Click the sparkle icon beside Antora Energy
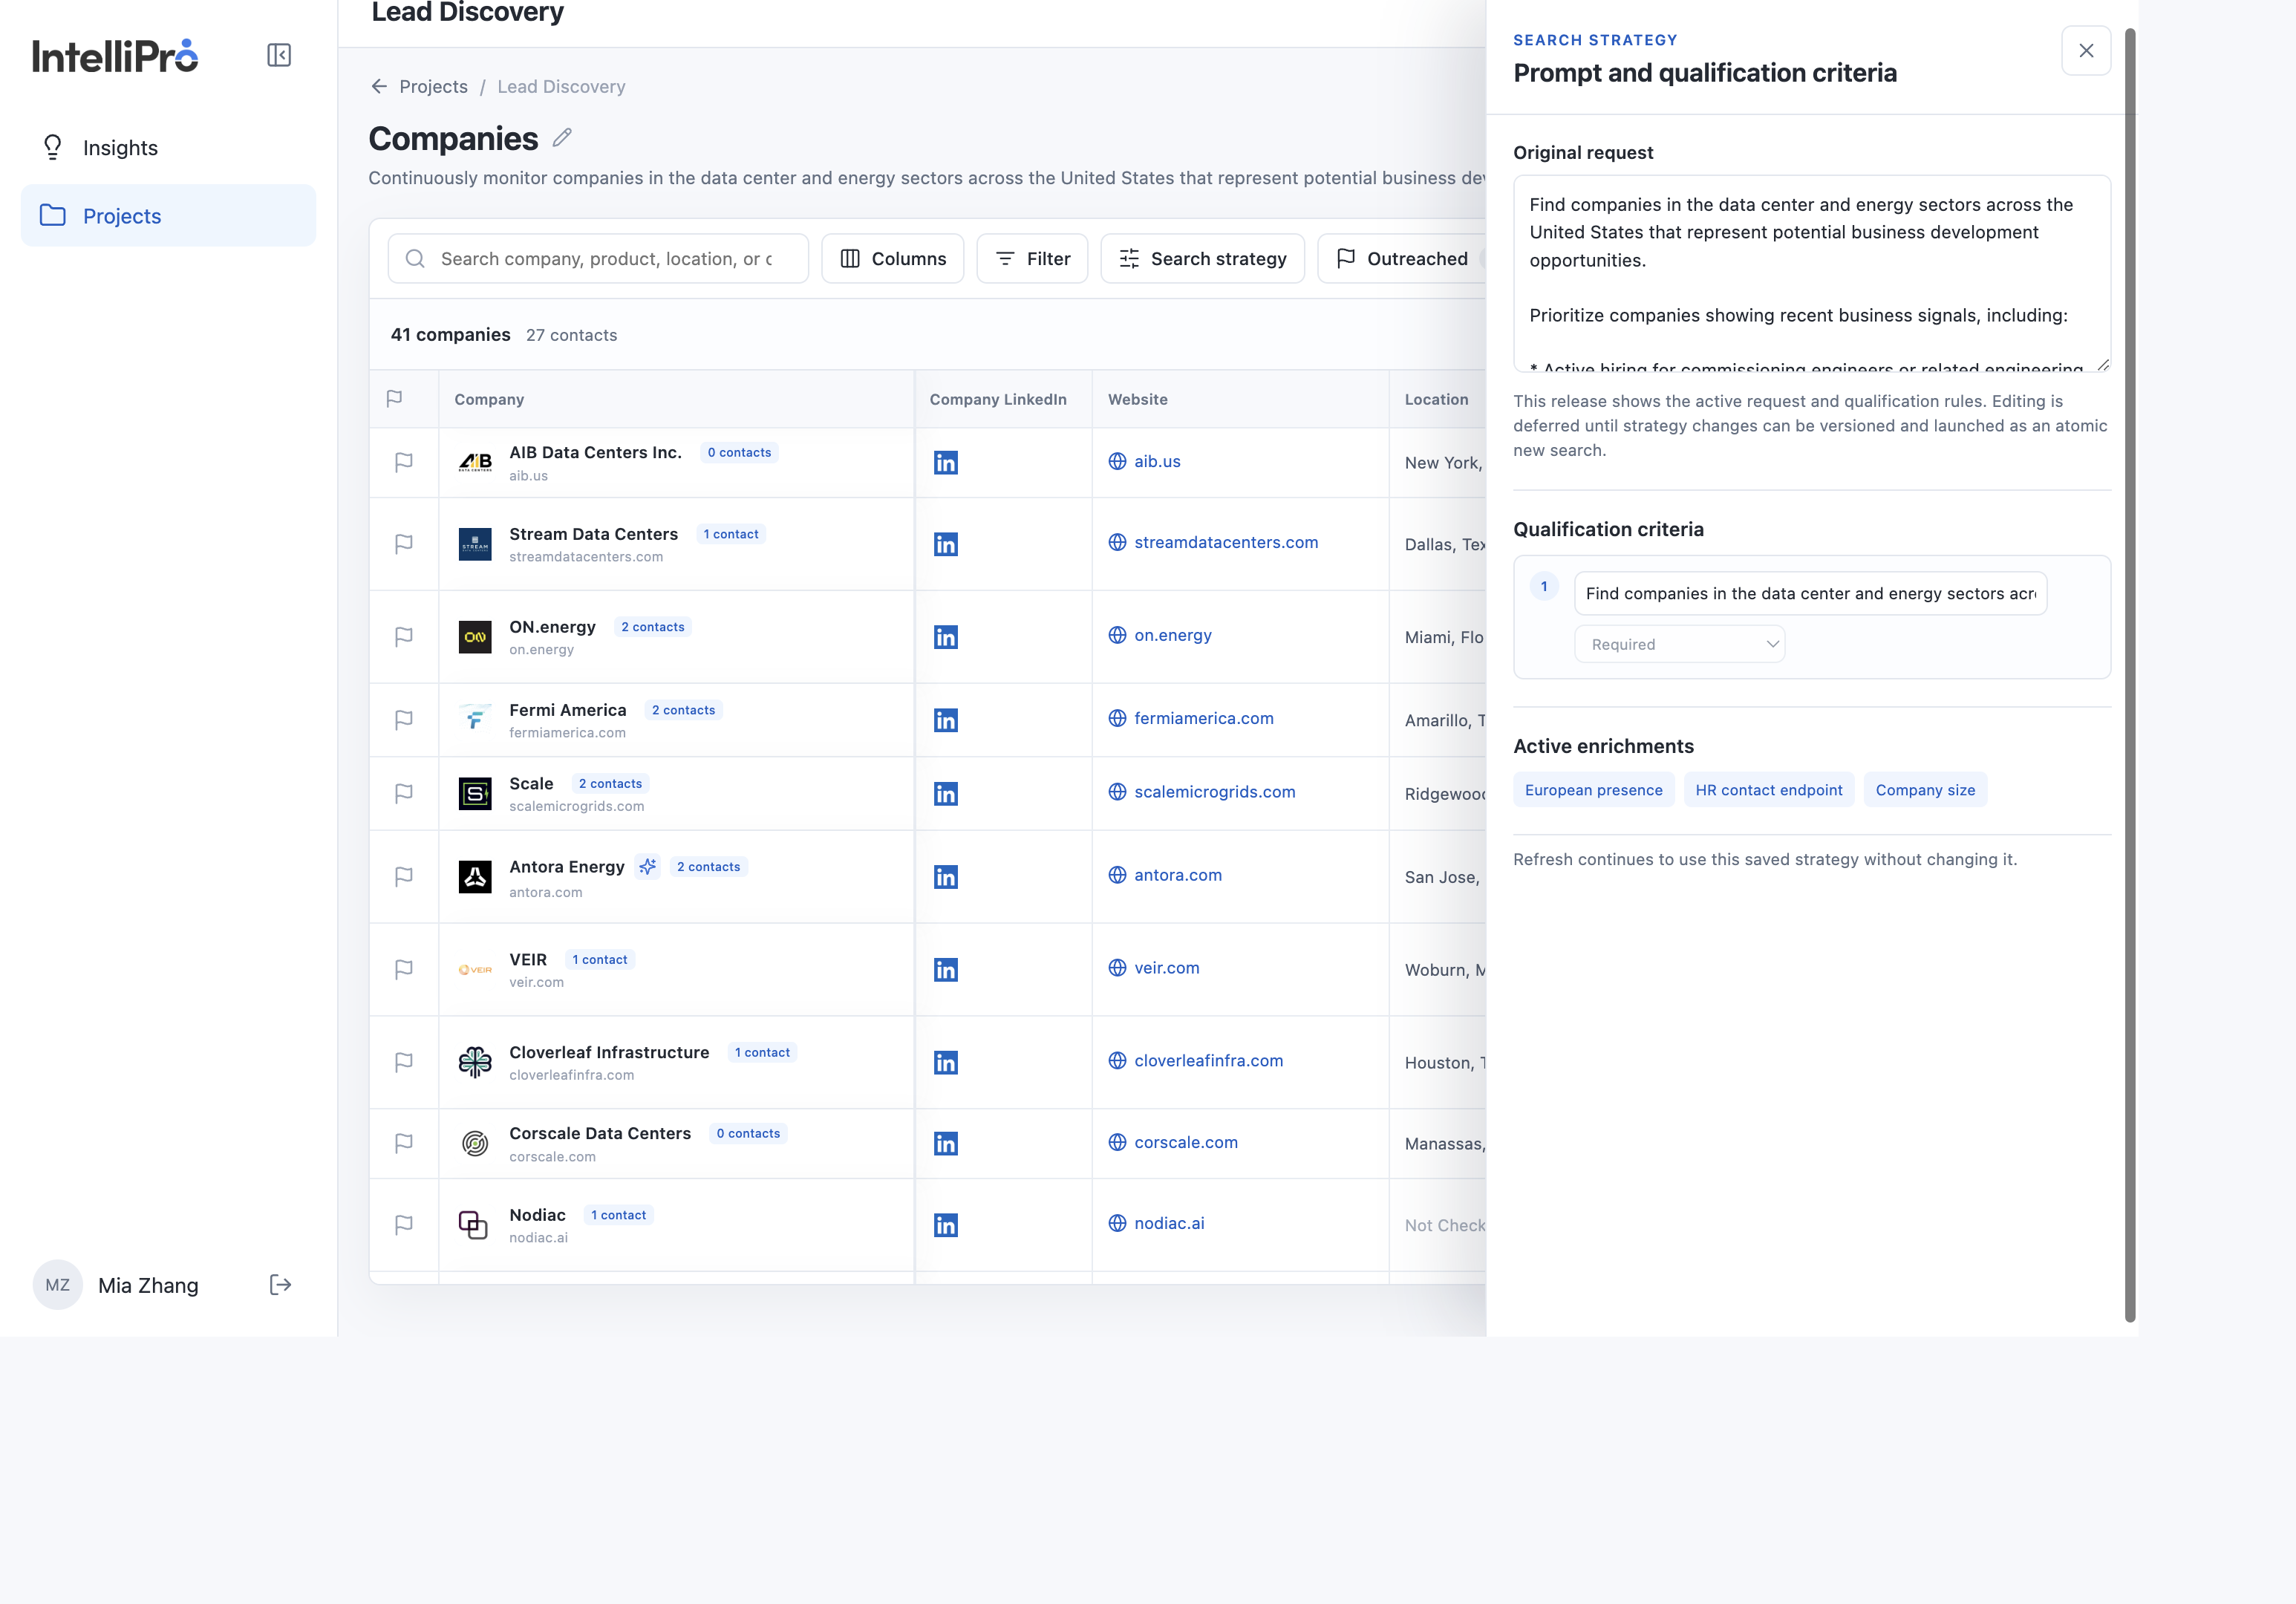2296x1604 pixels. pos(648,867)
